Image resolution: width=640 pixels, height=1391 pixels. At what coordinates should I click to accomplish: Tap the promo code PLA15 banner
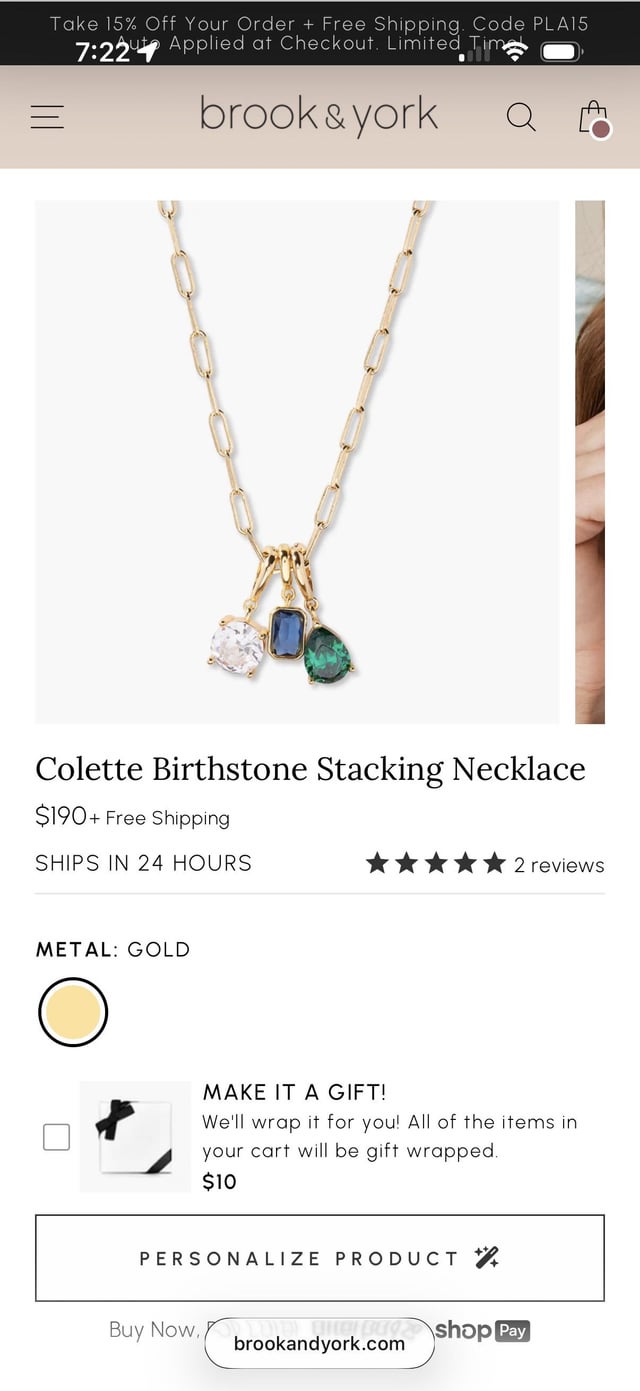coord(319,23)
